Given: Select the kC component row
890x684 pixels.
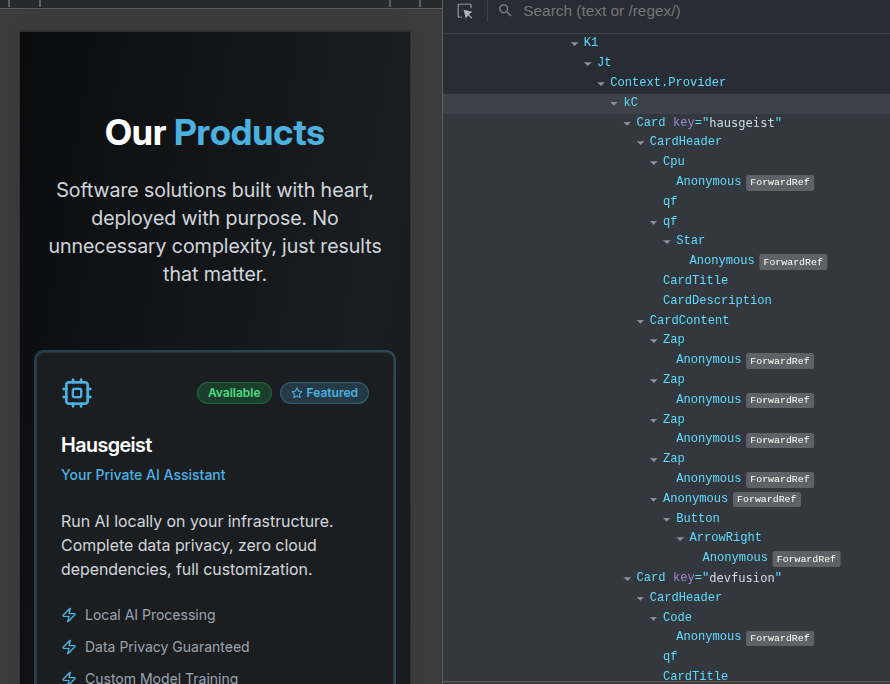Looking at the screenshot, I should 630,102.
